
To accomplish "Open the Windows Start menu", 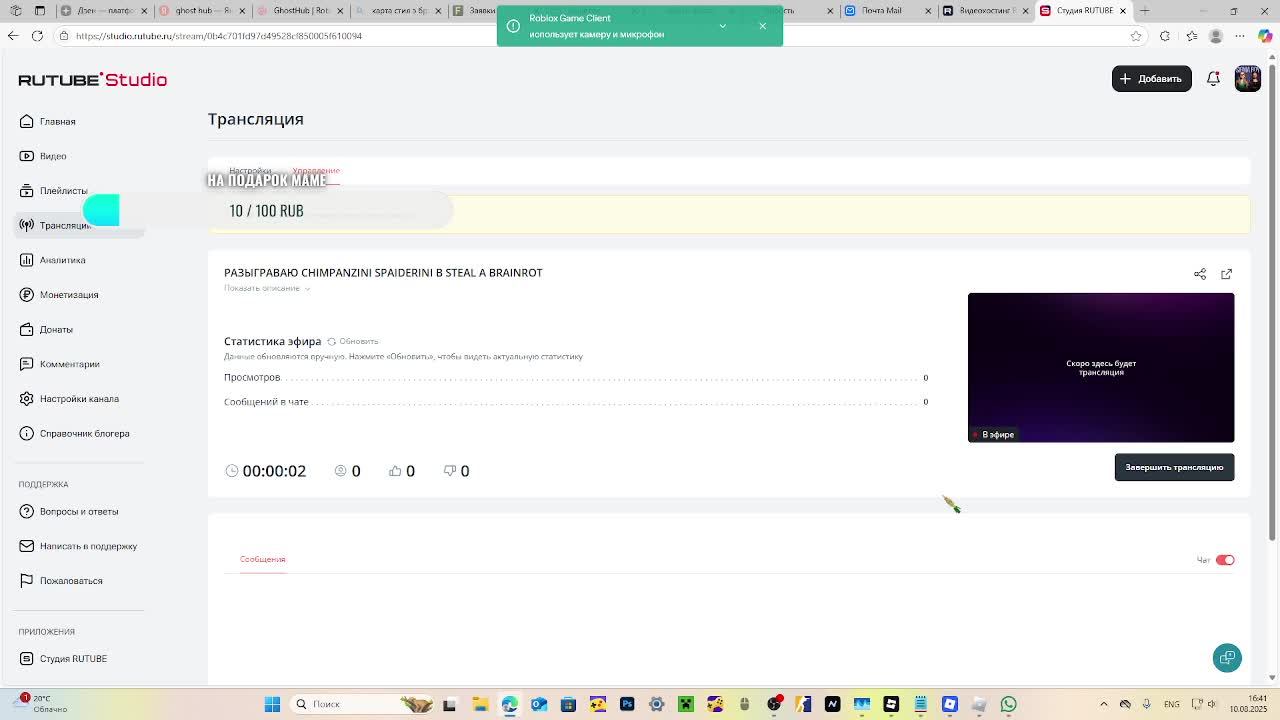I will pyautogui.click(x=272, y=704).
